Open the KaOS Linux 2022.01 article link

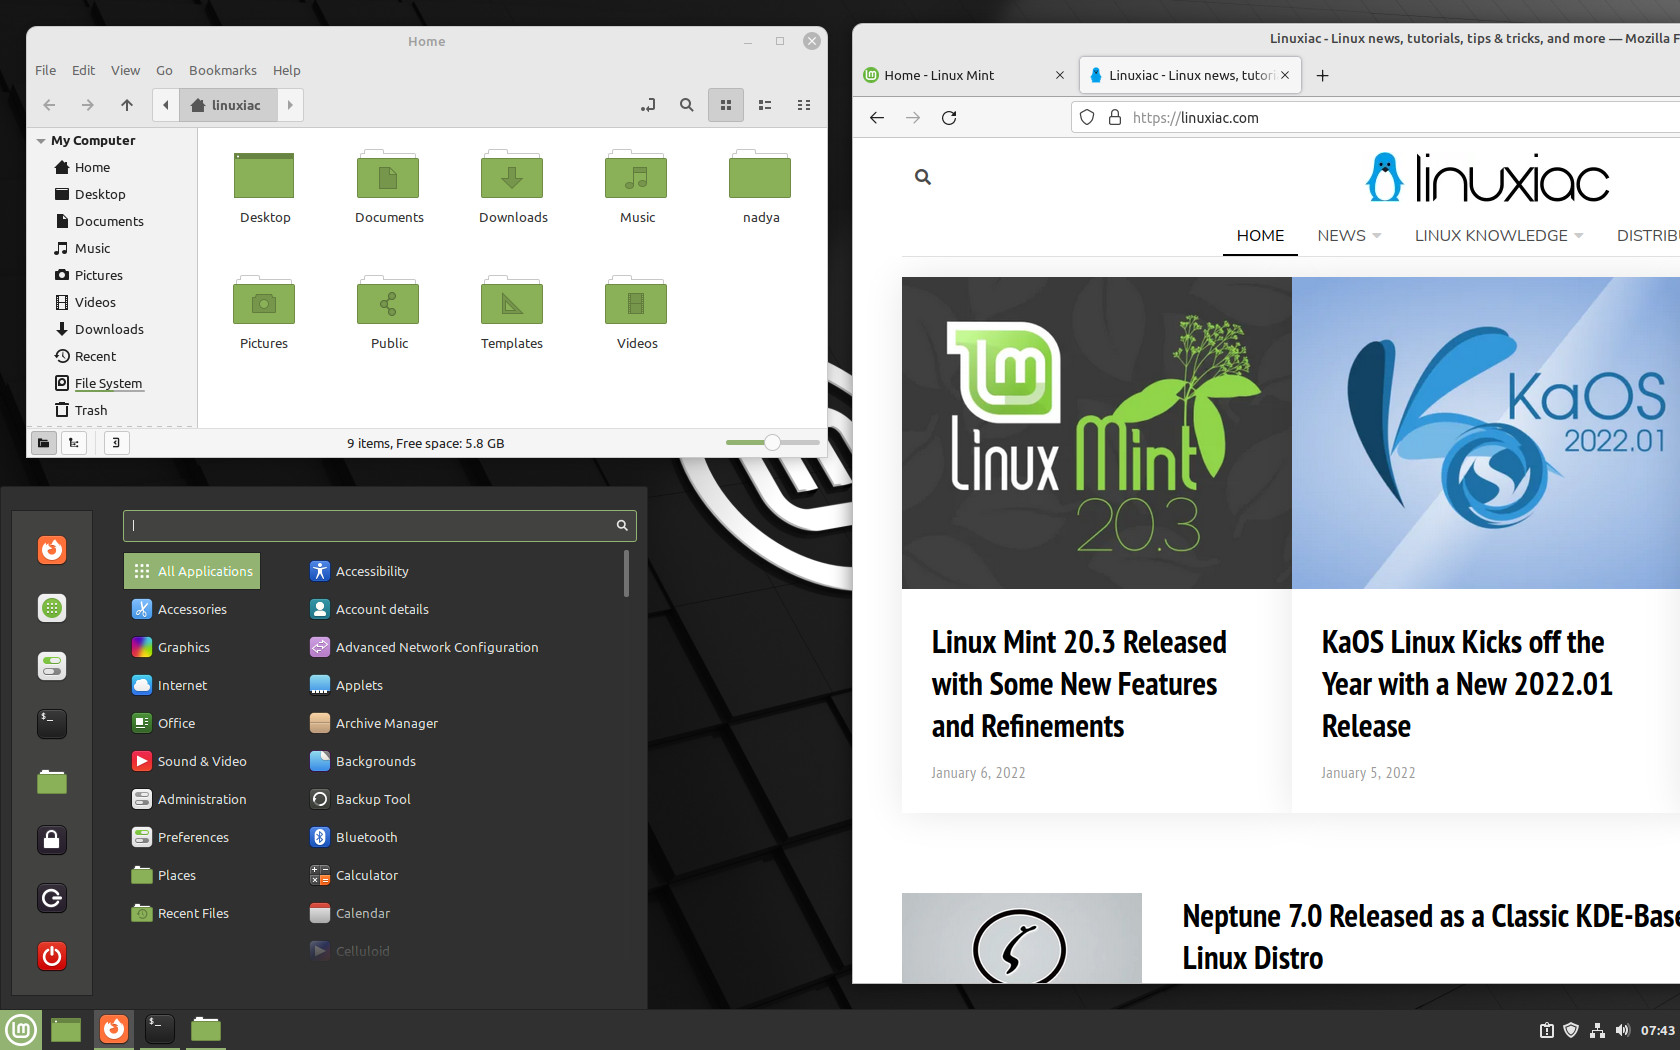1467,685
